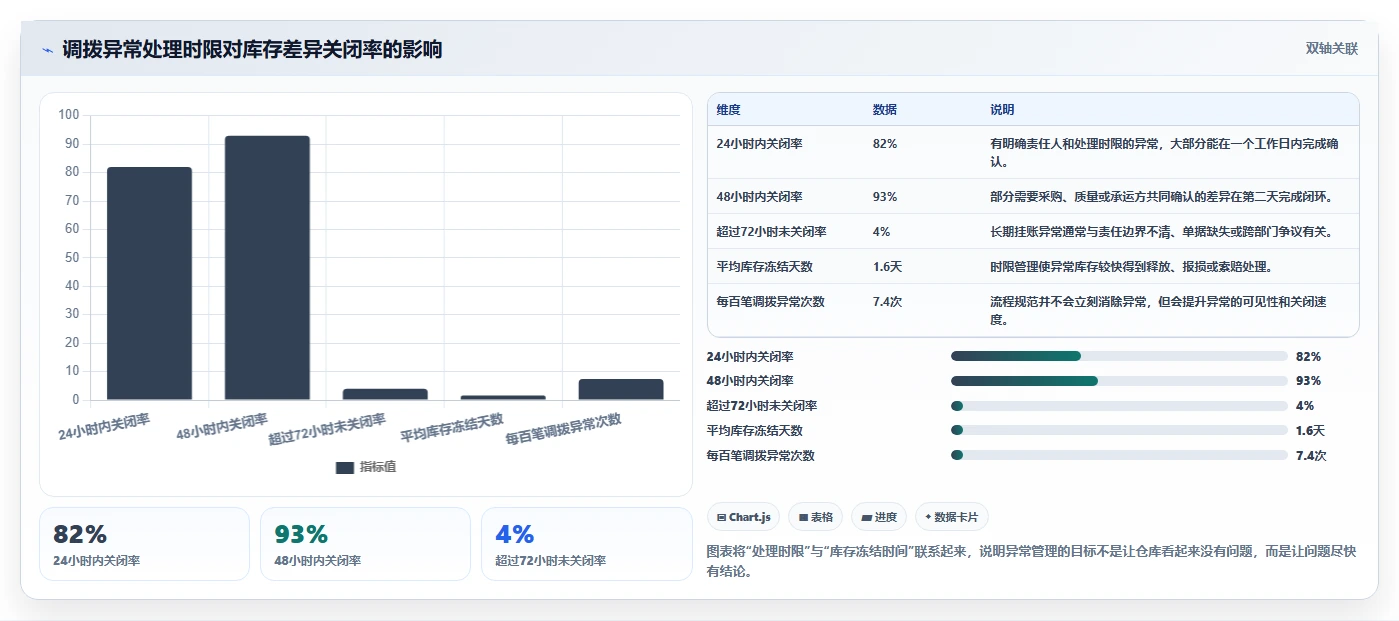Click the 超过72小时未关闭率 progress bar
This screenshot has width=1399, height=621.
coord(1119,406)
